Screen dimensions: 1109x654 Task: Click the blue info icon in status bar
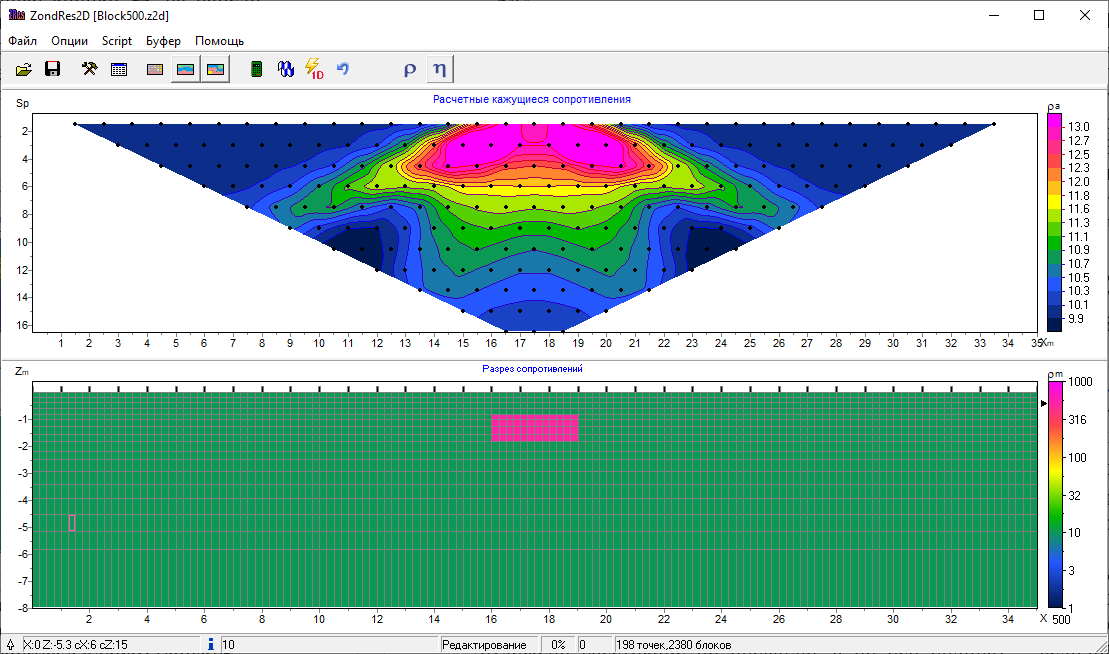[x=211, y=644]
